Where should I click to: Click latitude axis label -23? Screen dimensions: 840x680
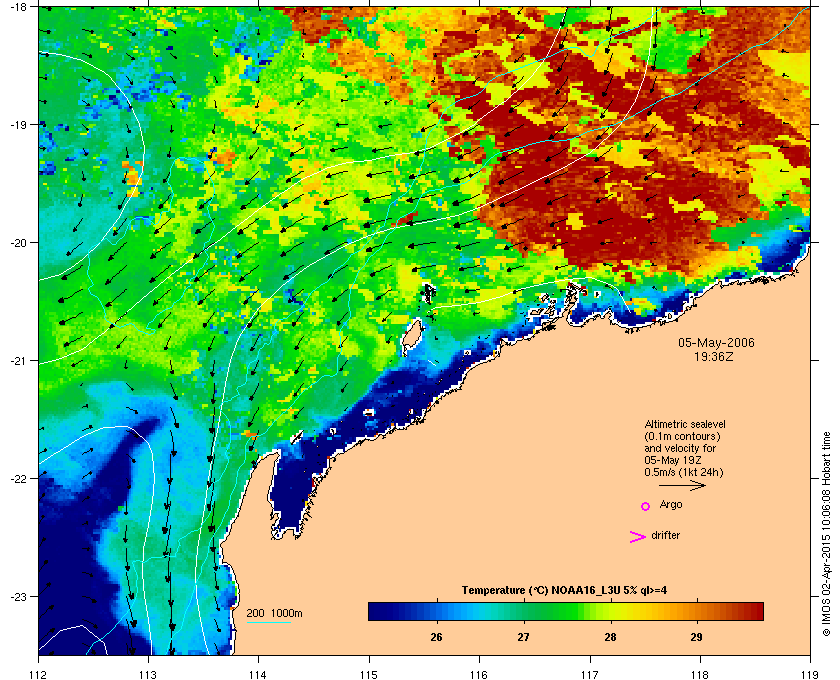(17, 596)
